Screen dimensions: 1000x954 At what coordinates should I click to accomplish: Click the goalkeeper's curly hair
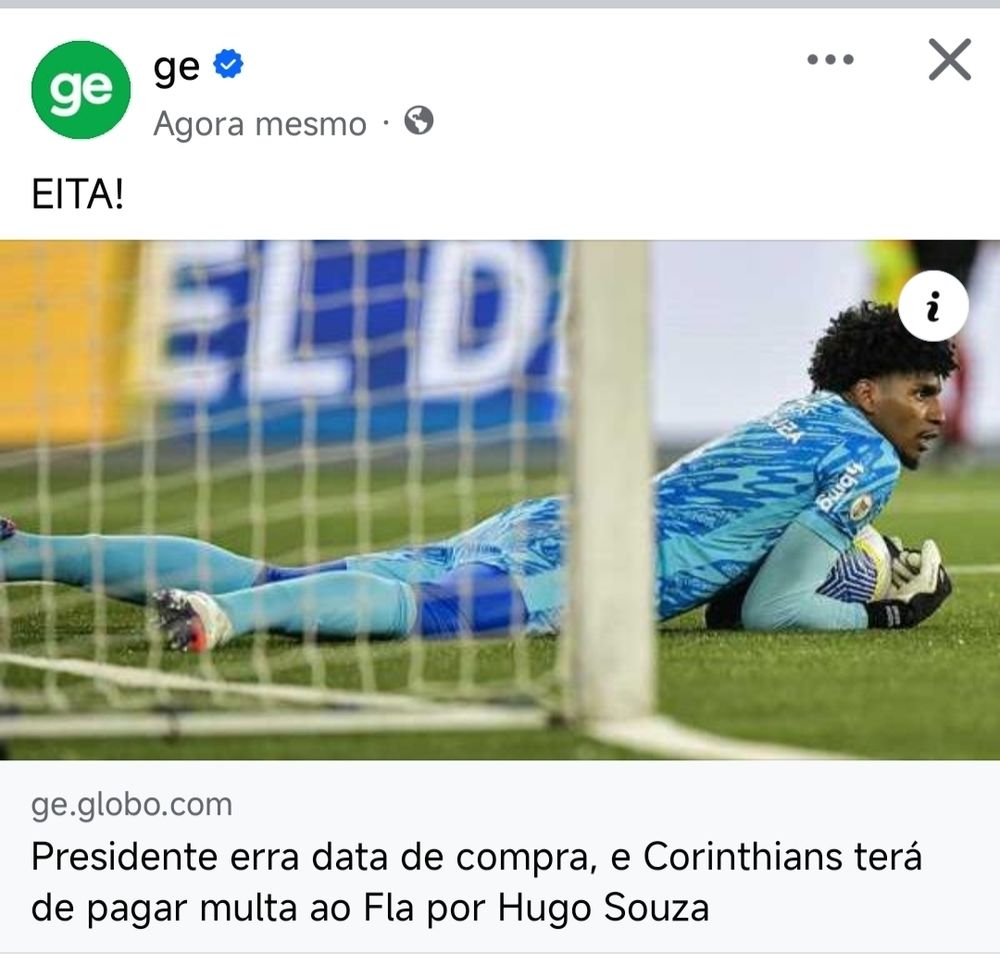[880, 349]
